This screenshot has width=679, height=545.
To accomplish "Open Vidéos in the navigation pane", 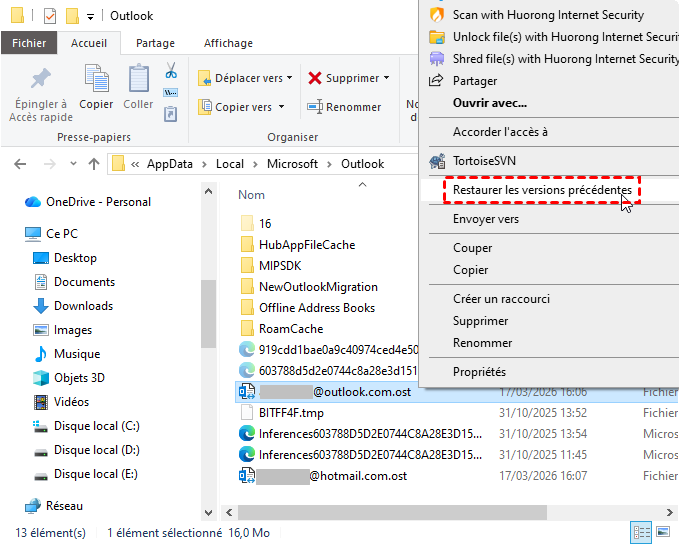I will point(61,402).
